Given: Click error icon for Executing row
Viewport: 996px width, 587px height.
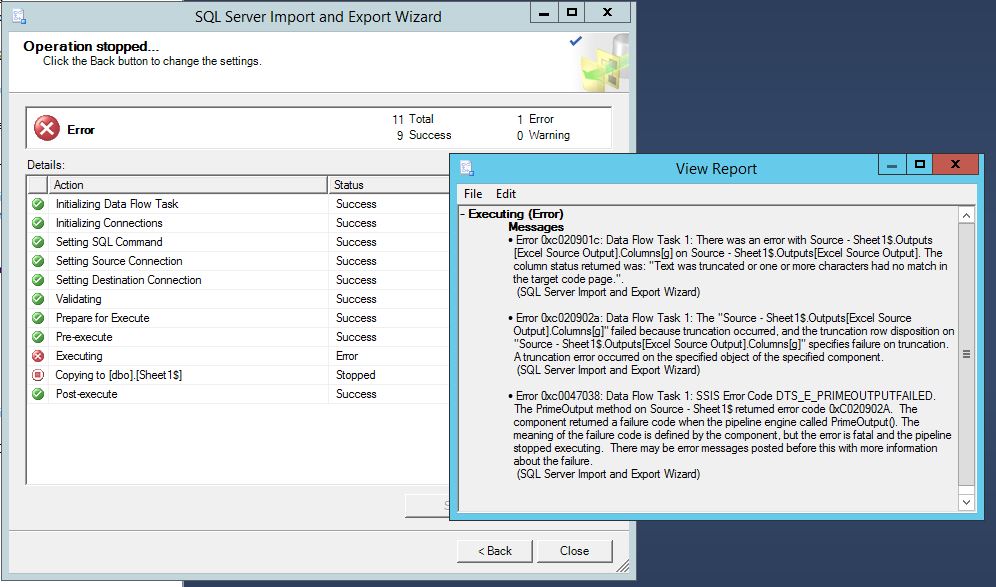Looking at the screenshot, I should click(x=38, y=356).
